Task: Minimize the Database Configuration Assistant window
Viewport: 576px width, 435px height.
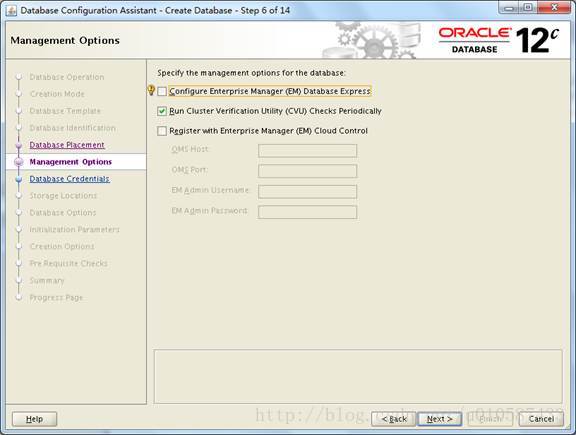Action: (509, 7)
